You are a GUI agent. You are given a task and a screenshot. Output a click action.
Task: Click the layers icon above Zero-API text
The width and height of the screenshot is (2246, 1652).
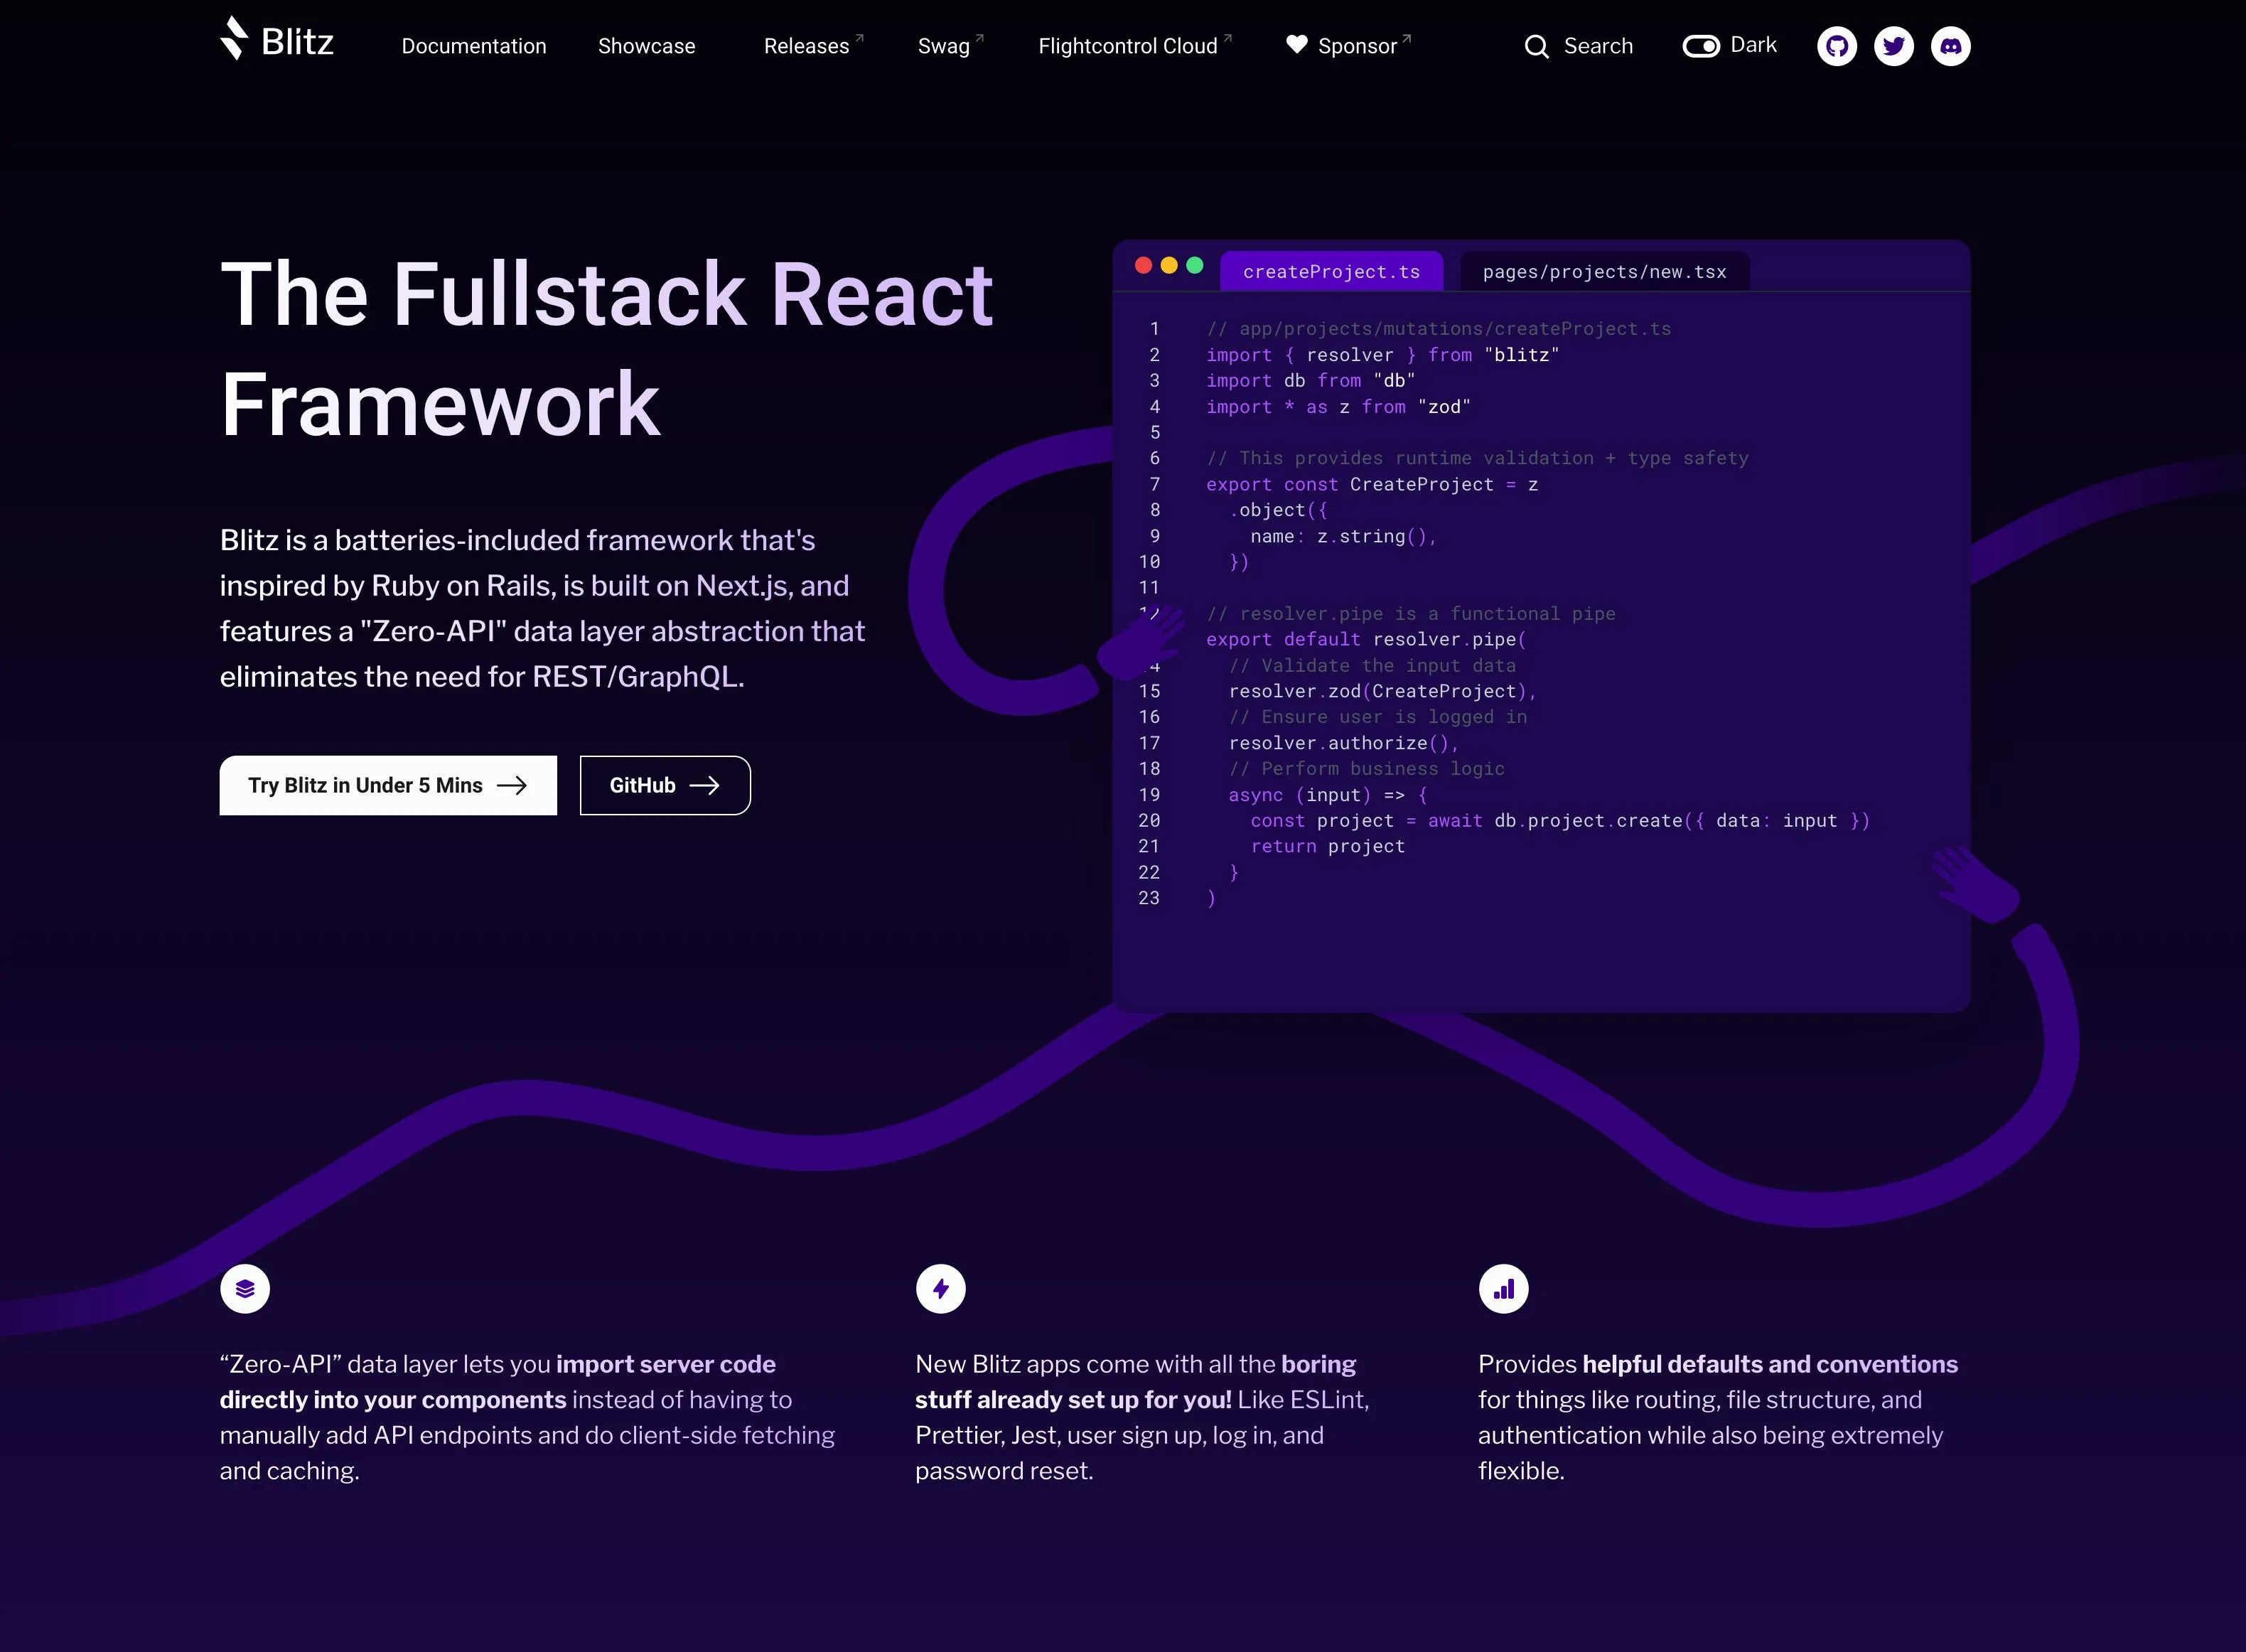245,1288
